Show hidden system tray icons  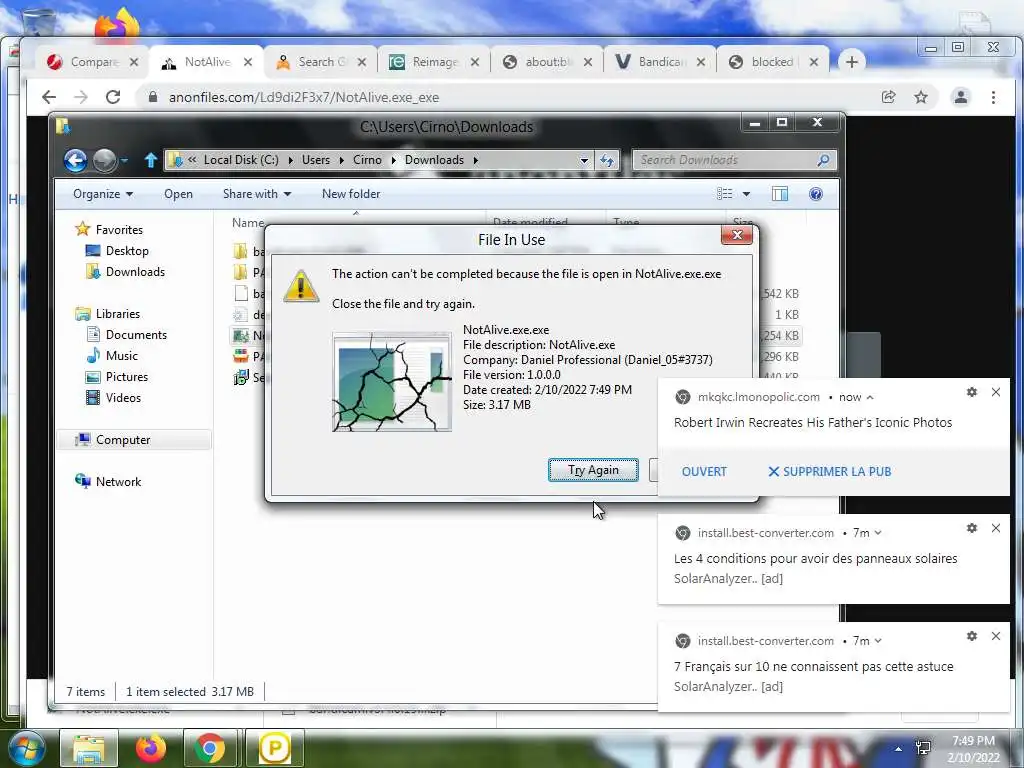pos(899,749)
